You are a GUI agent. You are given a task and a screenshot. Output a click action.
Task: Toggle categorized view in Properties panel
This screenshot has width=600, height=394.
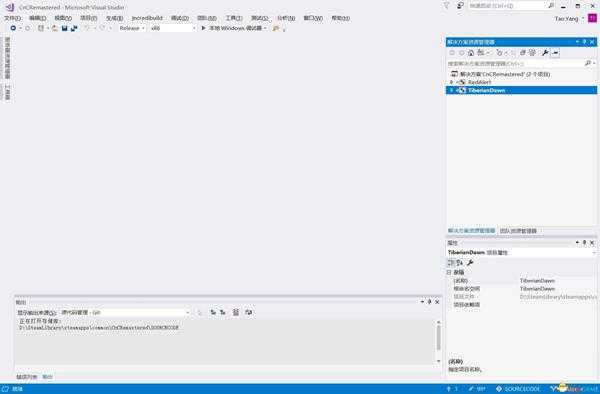click(x=451, y=263)
